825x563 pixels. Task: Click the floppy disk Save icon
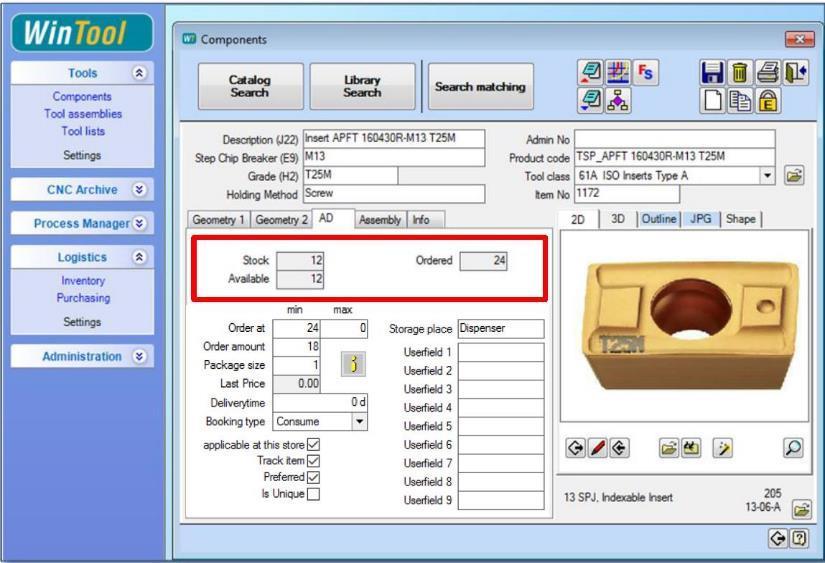pyautogui.click(x=712, y=73)
